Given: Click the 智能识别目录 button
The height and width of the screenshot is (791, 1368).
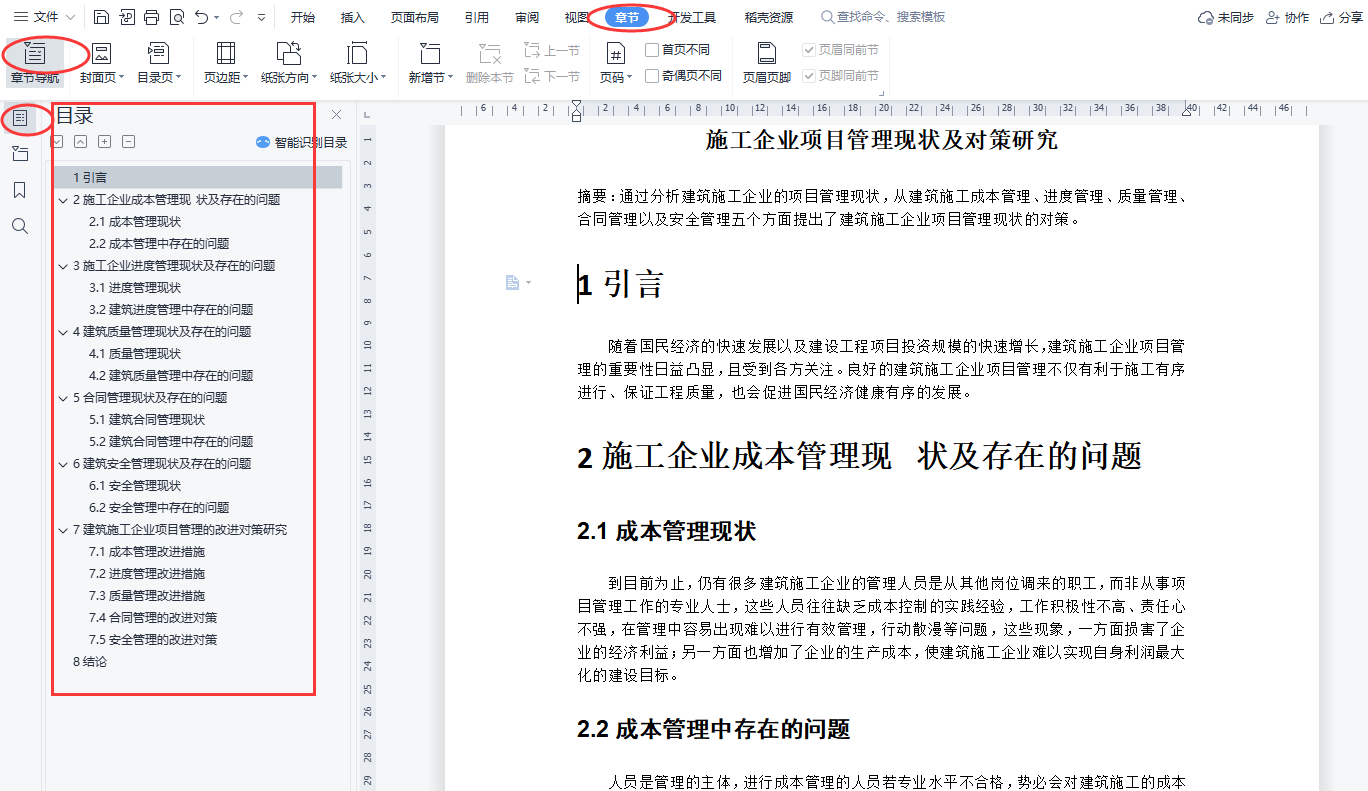Looking at the screenshot, I should [x=300, y=141].
